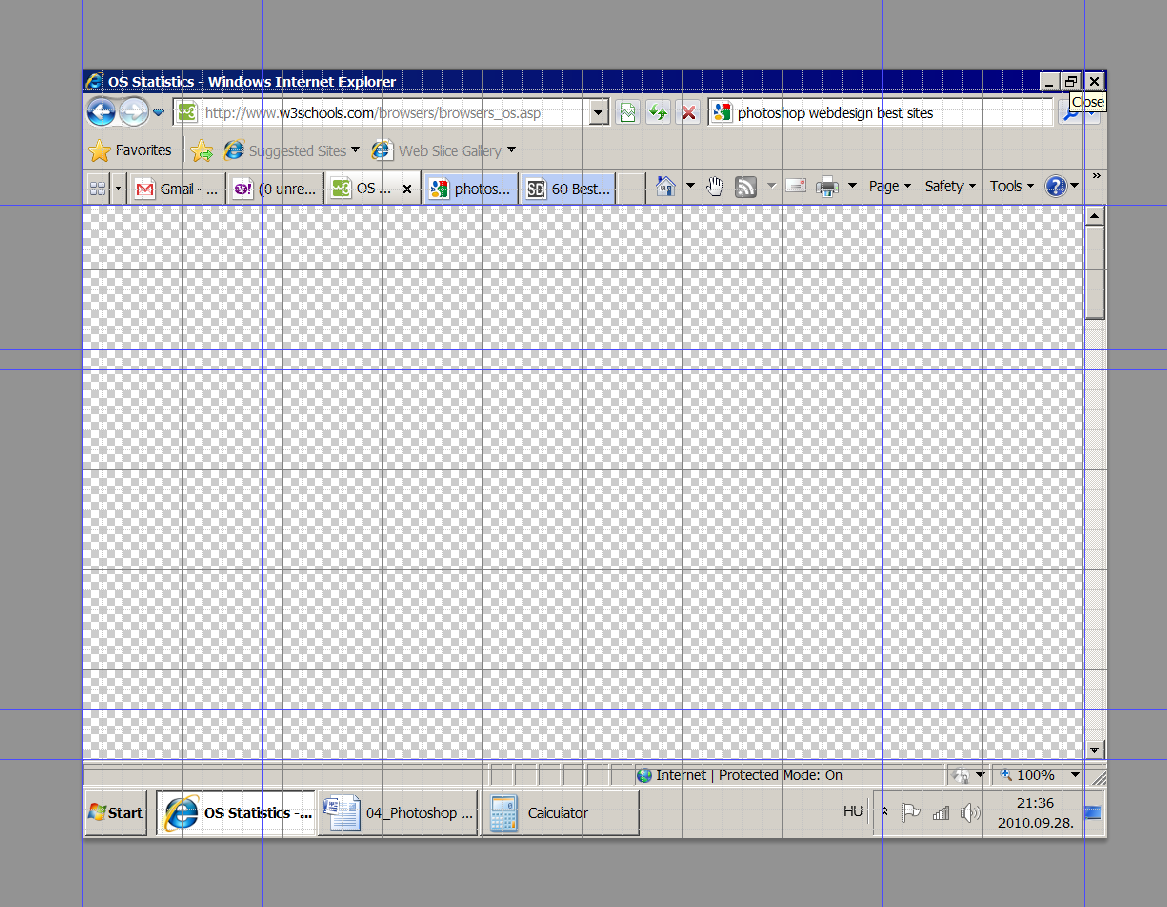Open OS Statistics taskbar button
Image resolution: width=1167 pixels, height=907 pixels.
236,813
